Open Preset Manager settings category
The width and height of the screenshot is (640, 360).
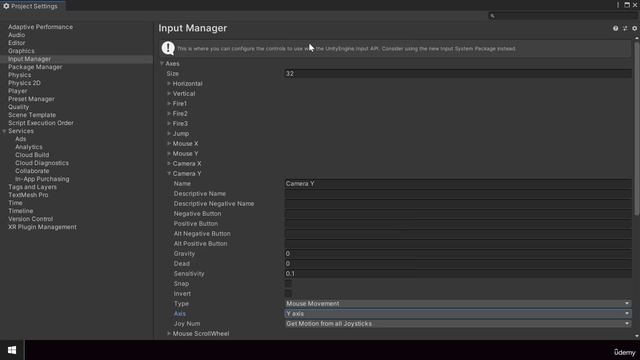31,99
